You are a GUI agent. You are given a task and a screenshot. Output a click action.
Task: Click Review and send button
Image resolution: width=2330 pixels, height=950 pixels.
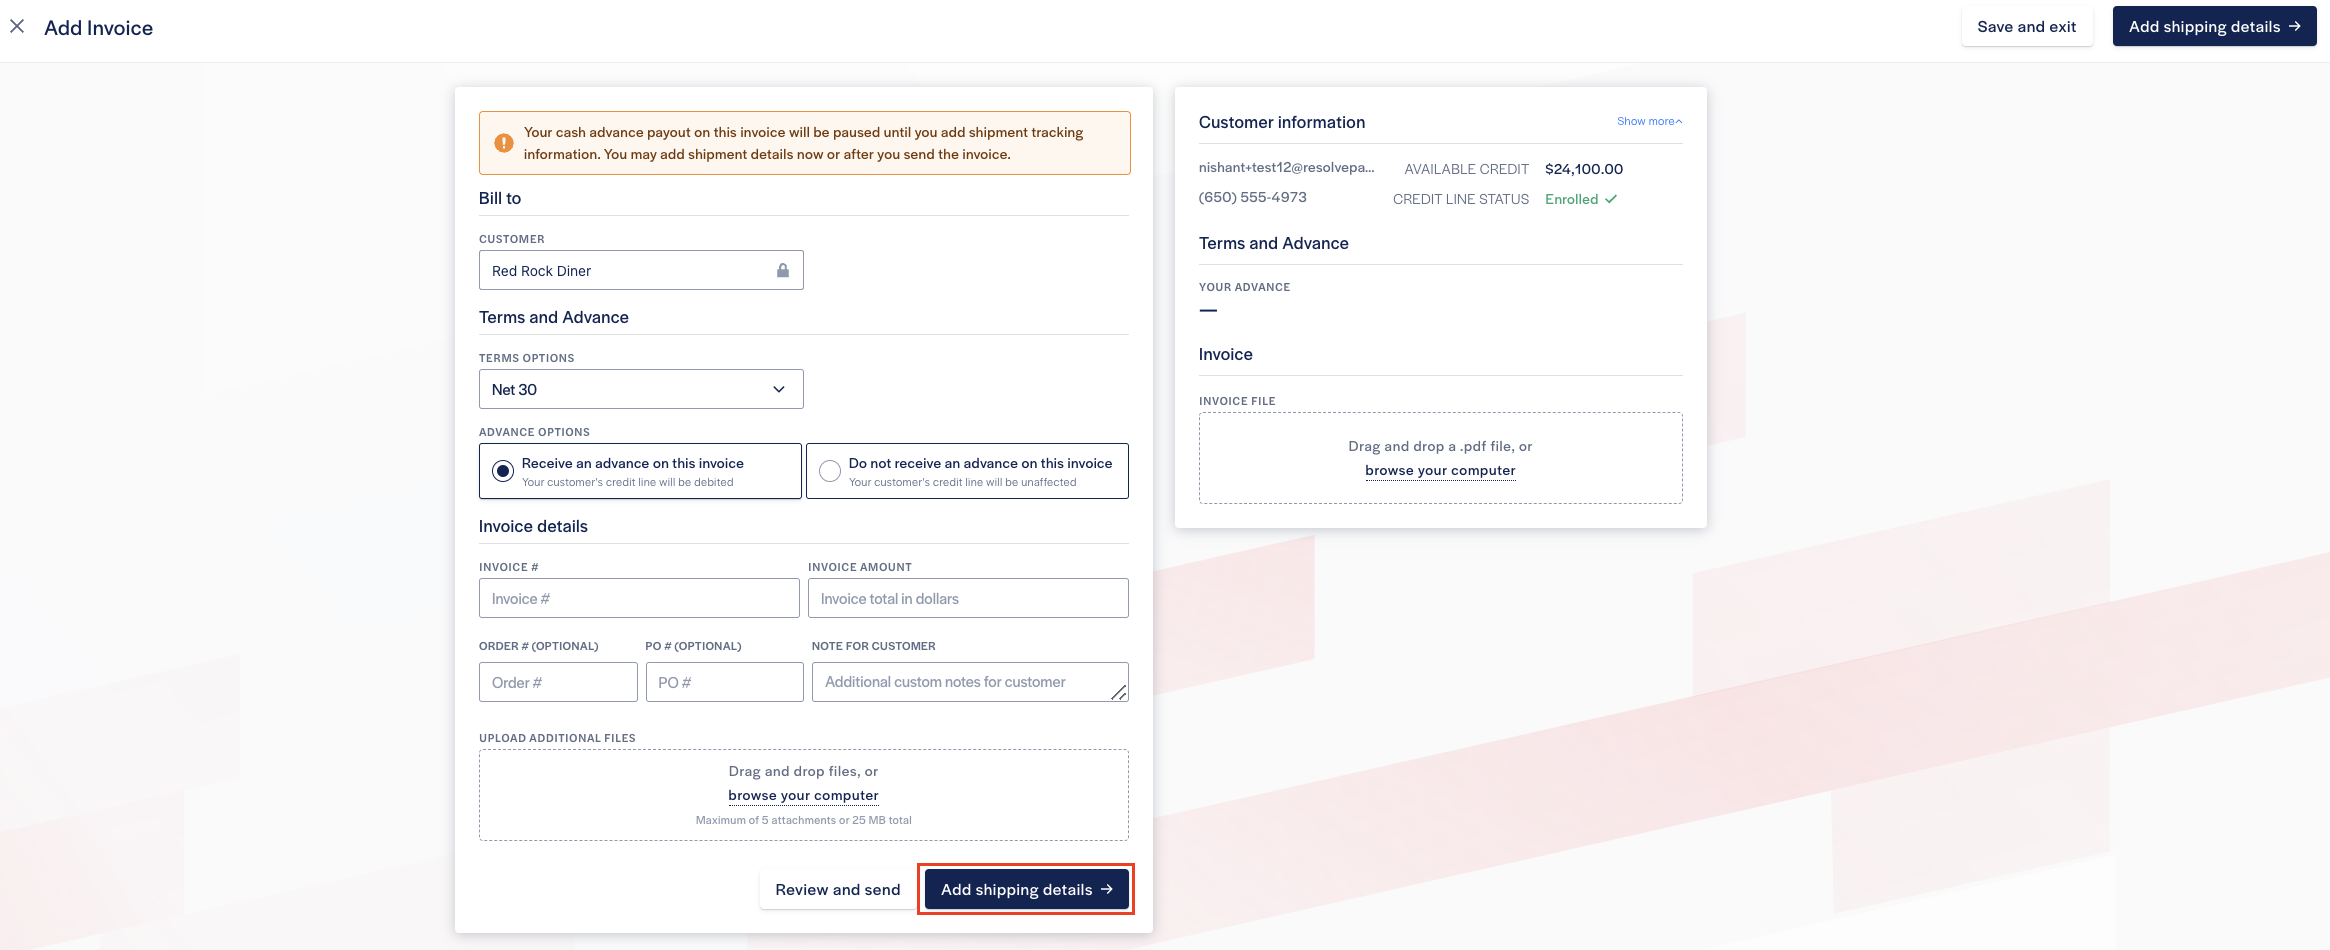tap(837, 889)
